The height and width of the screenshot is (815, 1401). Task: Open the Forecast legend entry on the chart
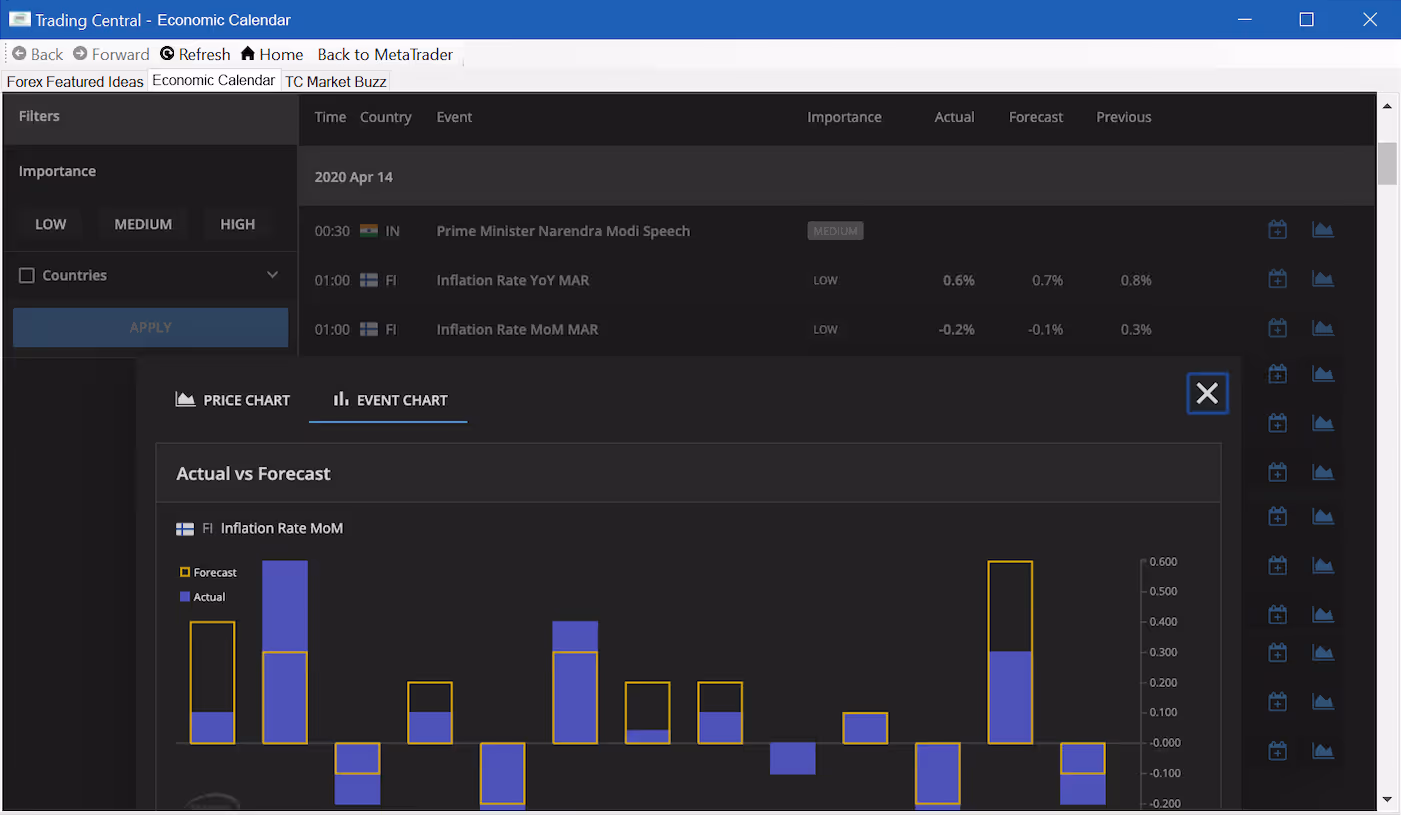(207, 571)
